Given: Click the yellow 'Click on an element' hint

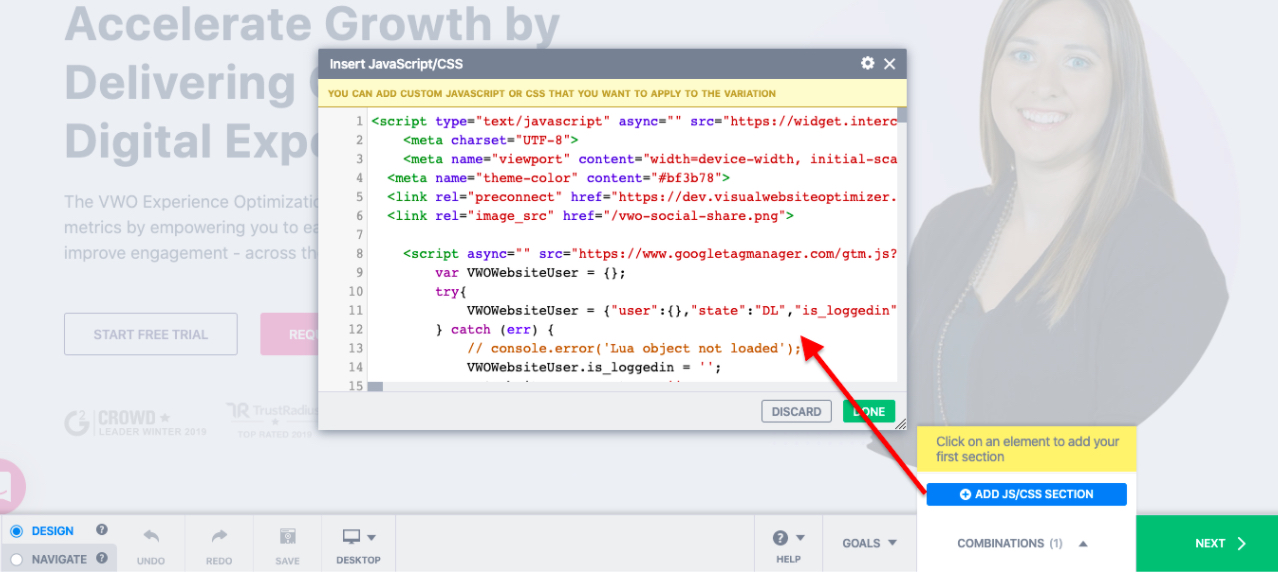Looking at the screenshot, I should (1027, 449).
